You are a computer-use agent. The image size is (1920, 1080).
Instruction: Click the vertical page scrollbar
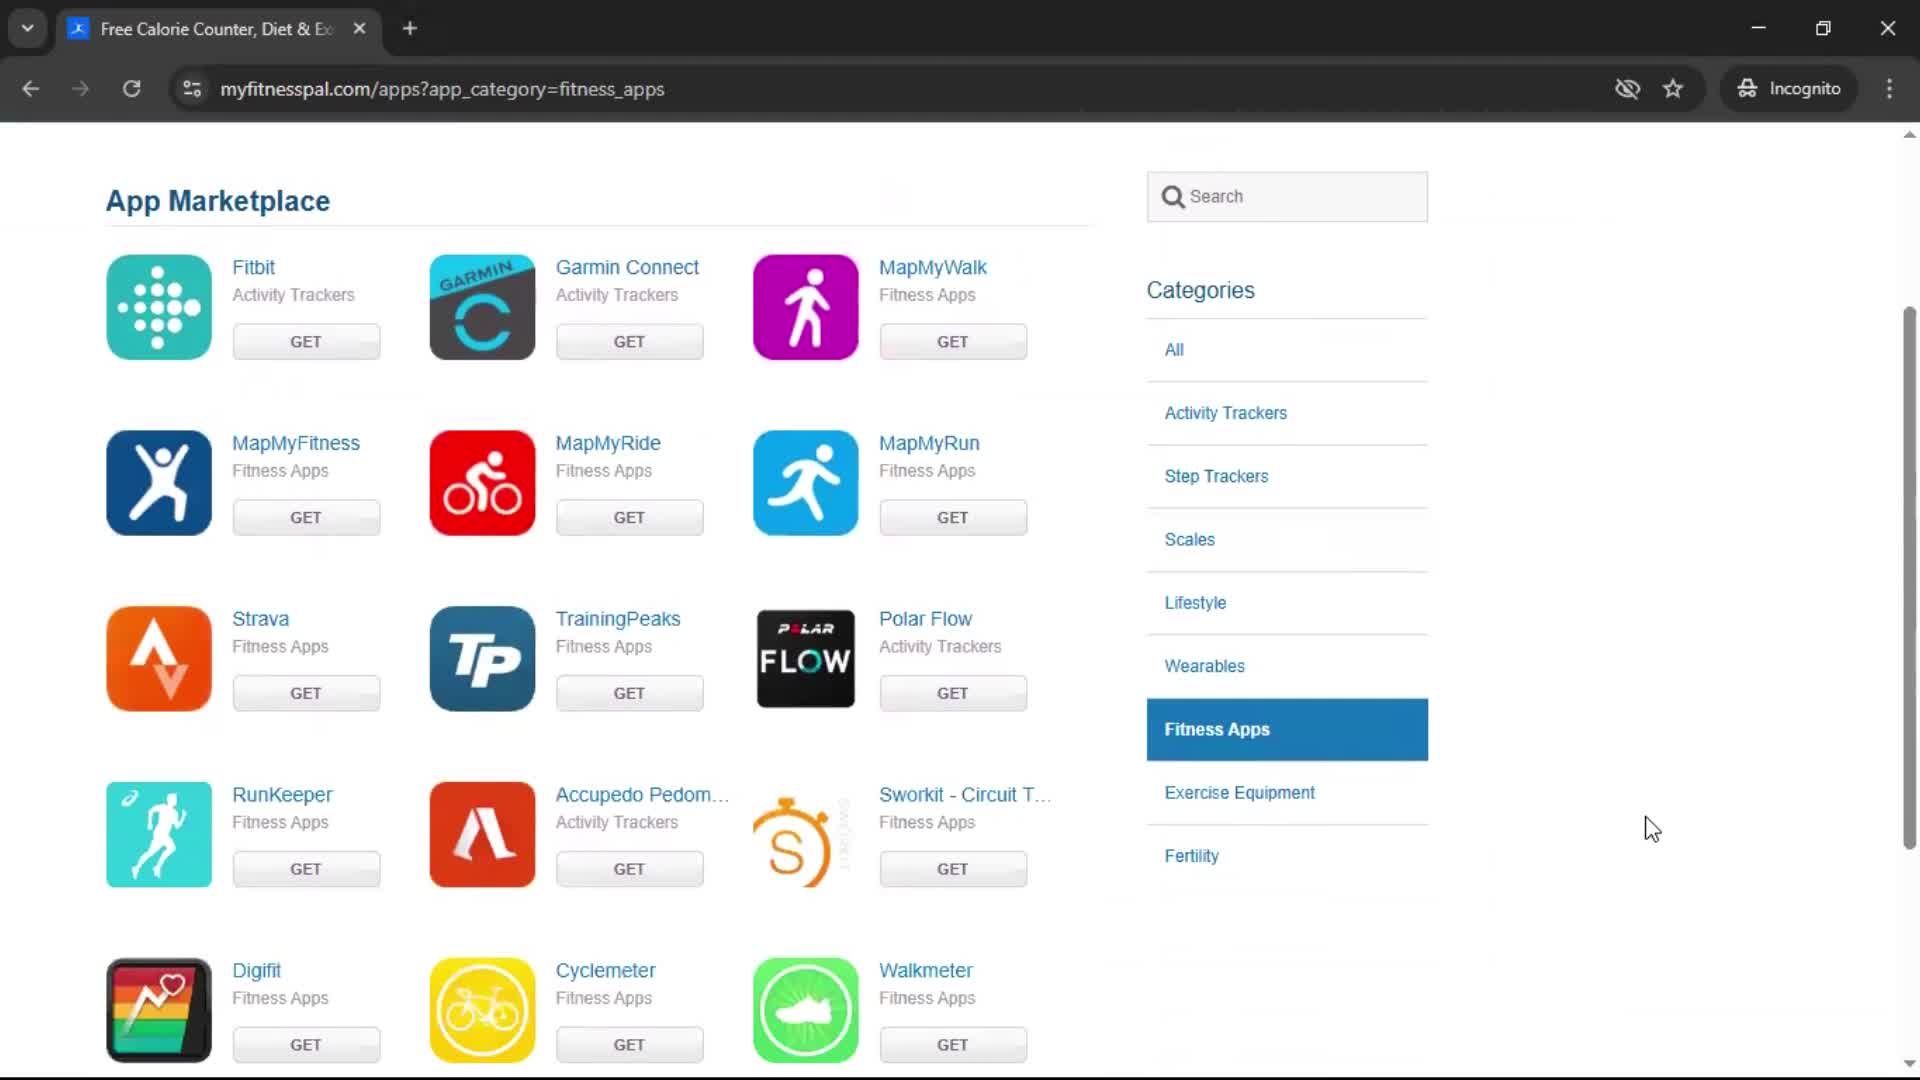click(1909, 578)
